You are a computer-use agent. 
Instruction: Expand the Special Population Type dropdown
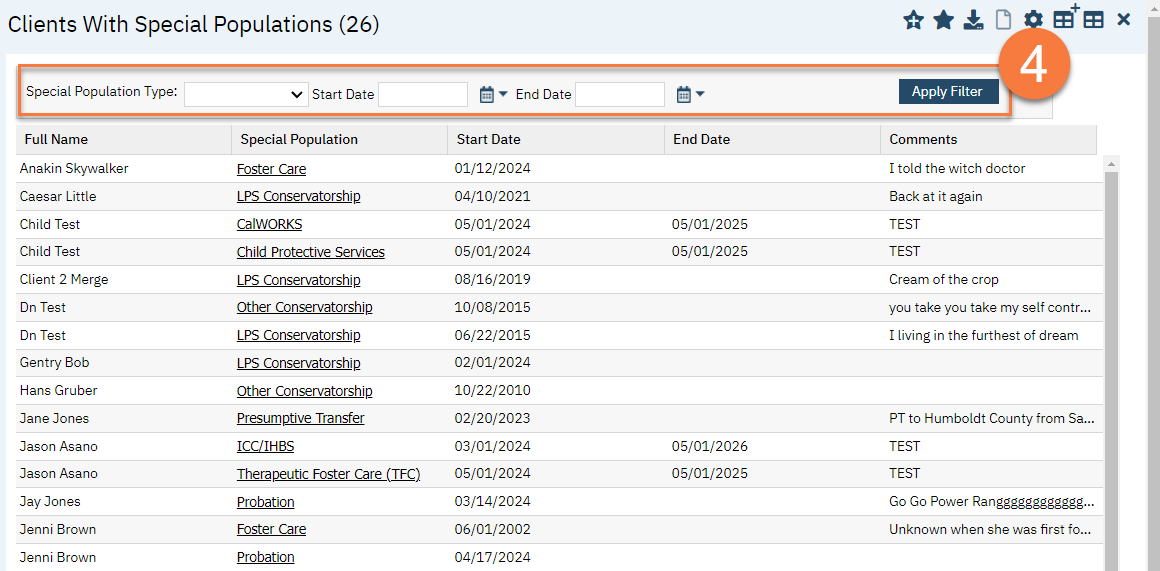tap(246, 94)
